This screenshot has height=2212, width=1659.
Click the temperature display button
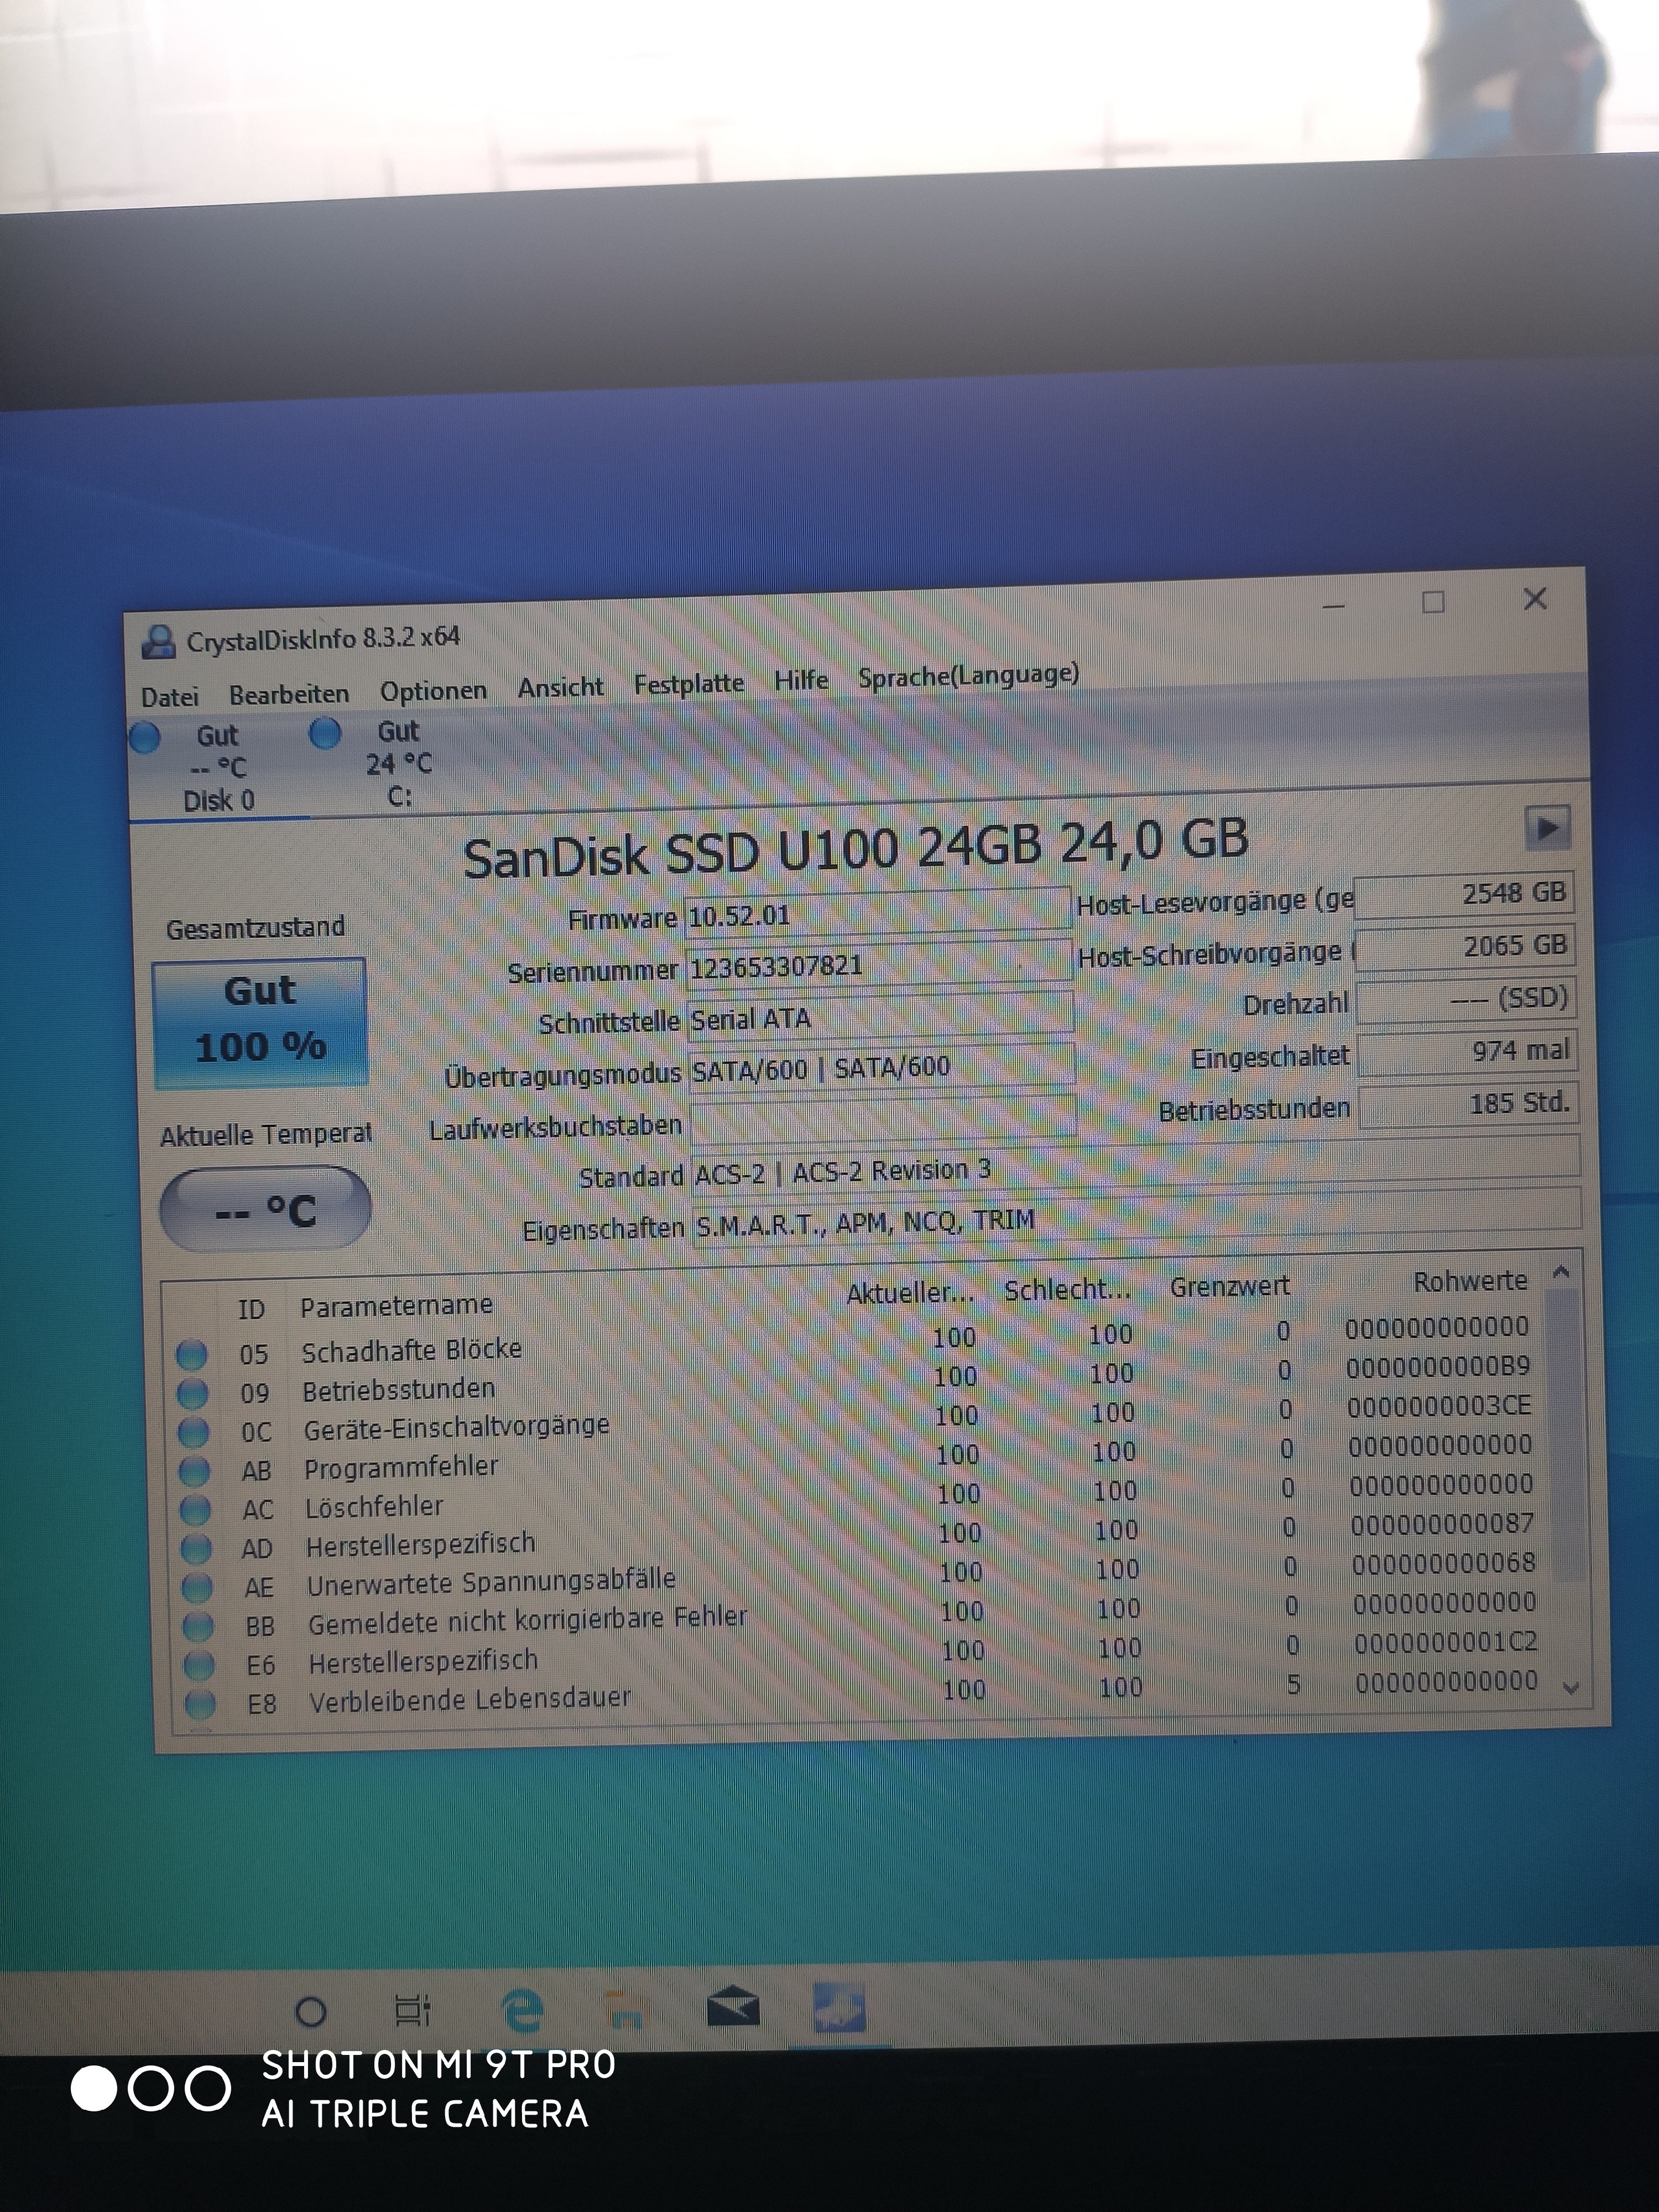point(265,1209)
